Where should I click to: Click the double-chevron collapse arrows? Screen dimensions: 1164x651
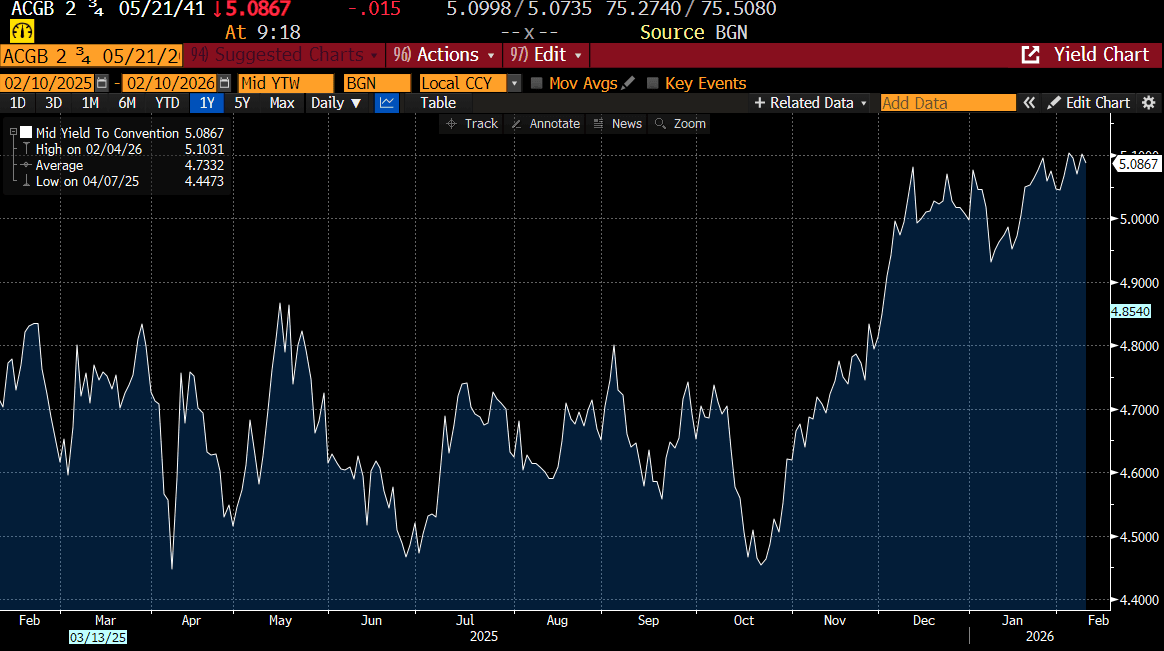(x=1028, y=103)
